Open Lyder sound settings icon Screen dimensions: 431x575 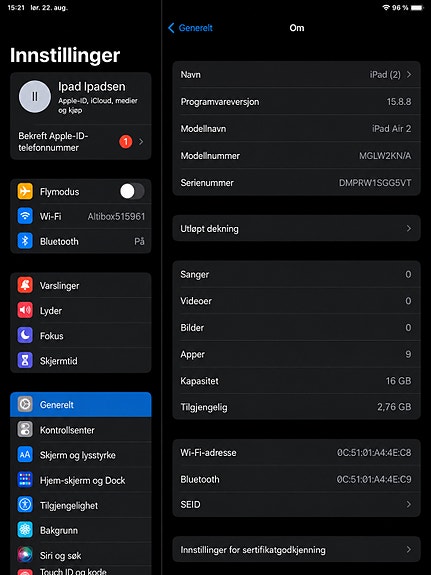pos(25,310)
